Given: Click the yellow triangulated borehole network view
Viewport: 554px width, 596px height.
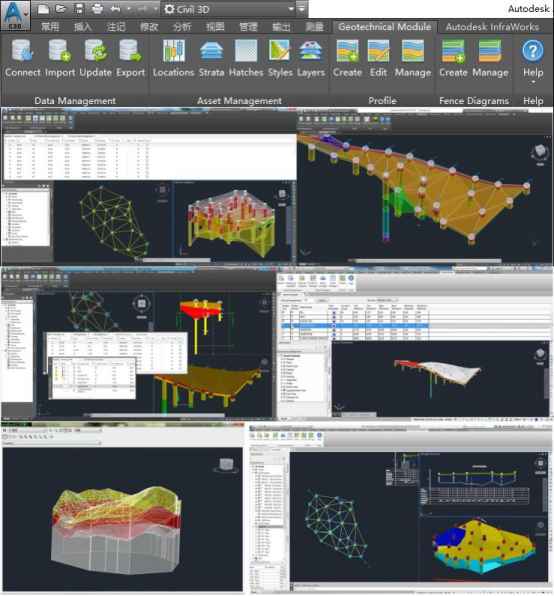Looking at the screenshot, I should click(x=114, y=223).
